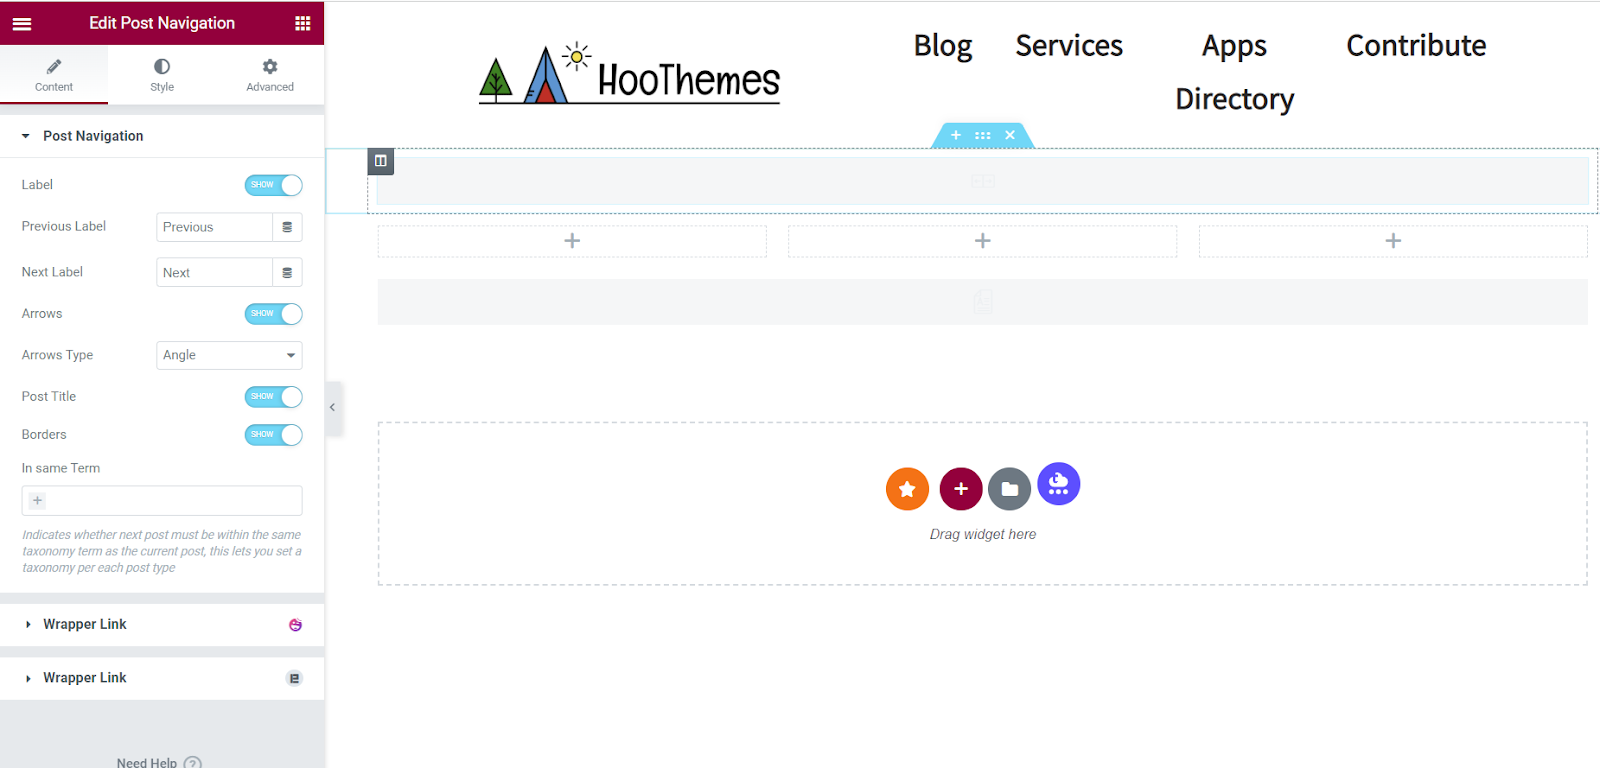The height and width of the screenshot is (768, 1600).
Task: Switch to the Advanced tab
Action: [x=270, y=75]
